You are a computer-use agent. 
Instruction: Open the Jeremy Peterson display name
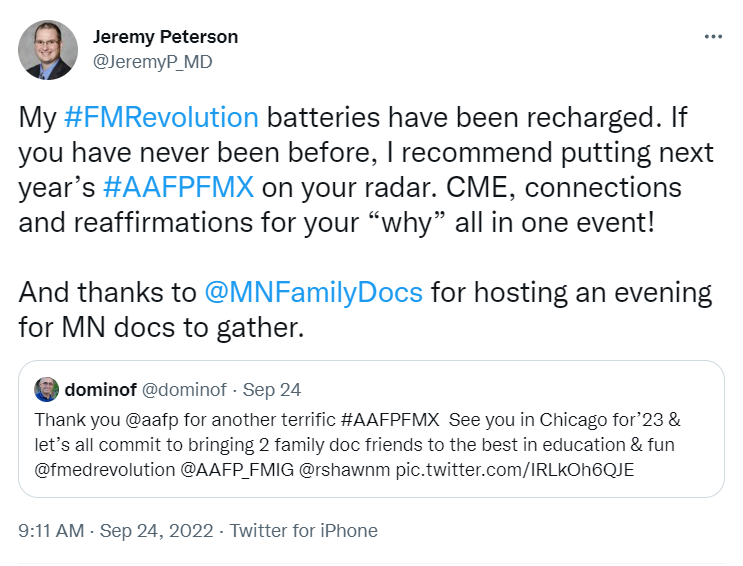[167, 37]
